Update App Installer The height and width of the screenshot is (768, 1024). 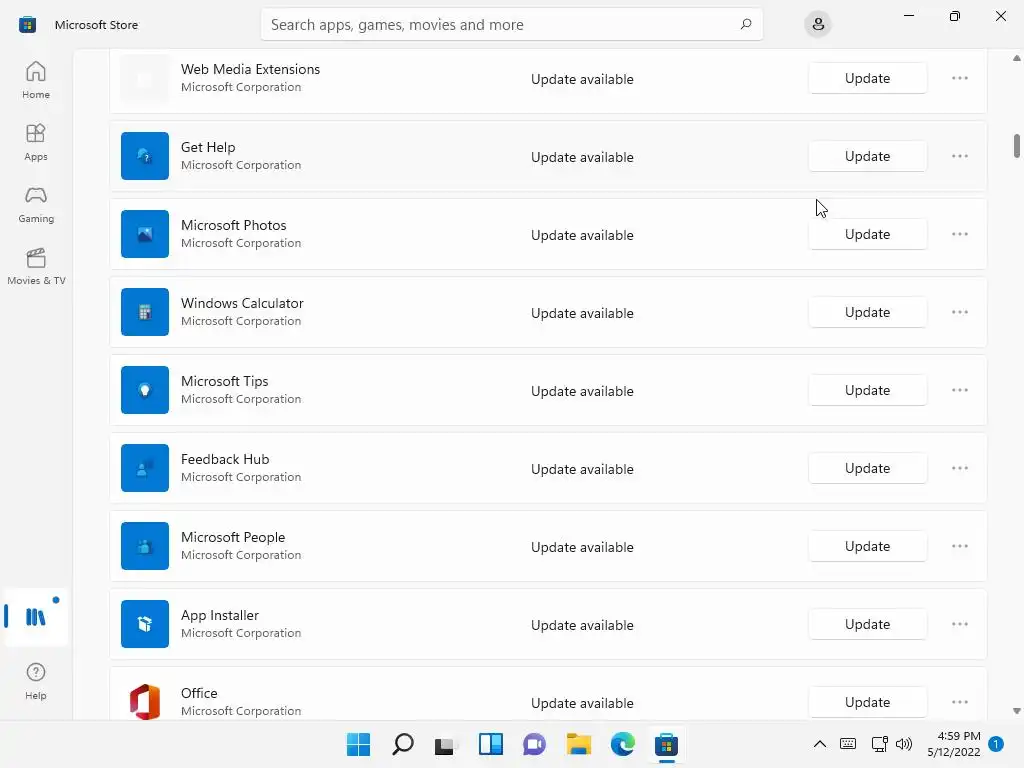(x=867, y=624)
